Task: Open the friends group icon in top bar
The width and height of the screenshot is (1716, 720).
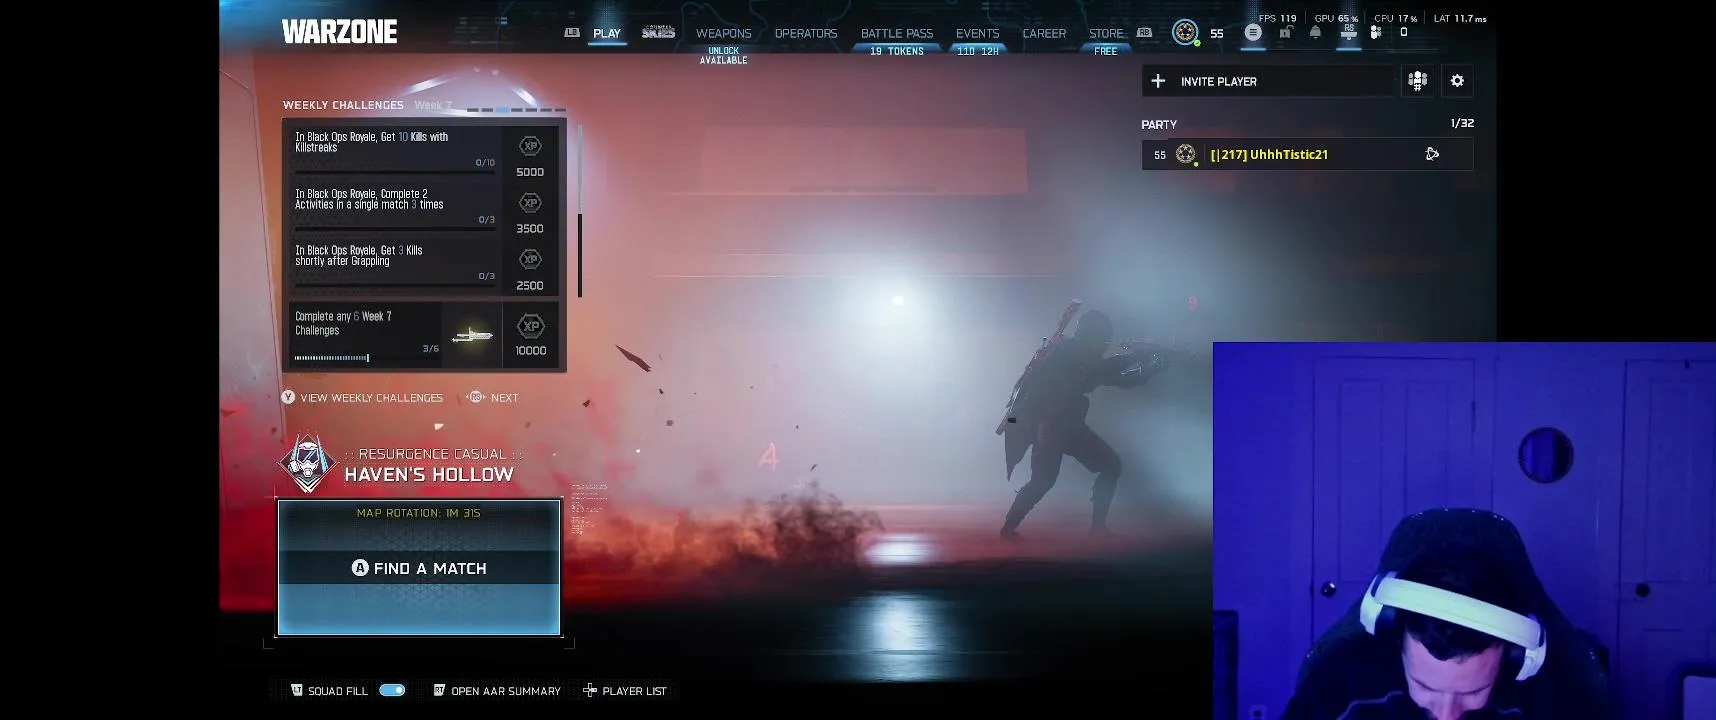Action: coord(1376,32)
